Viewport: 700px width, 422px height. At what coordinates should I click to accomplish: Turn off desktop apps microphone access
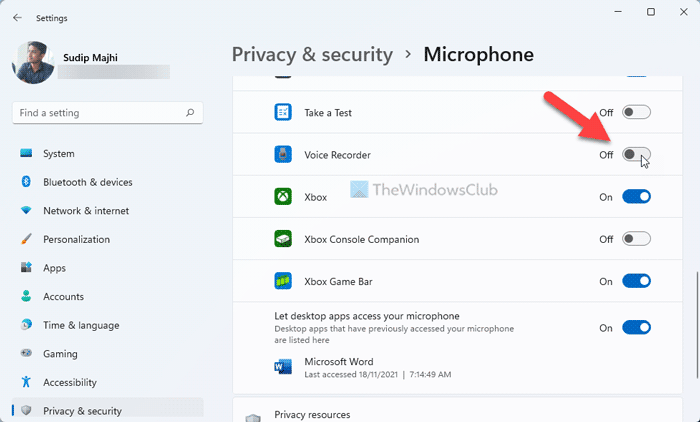(636, 327)
